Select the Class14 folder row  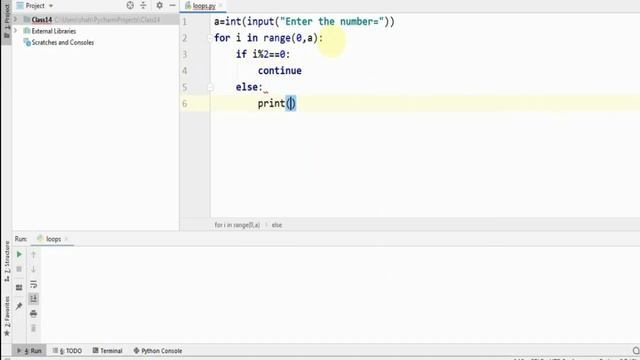[x=96, y=19]
